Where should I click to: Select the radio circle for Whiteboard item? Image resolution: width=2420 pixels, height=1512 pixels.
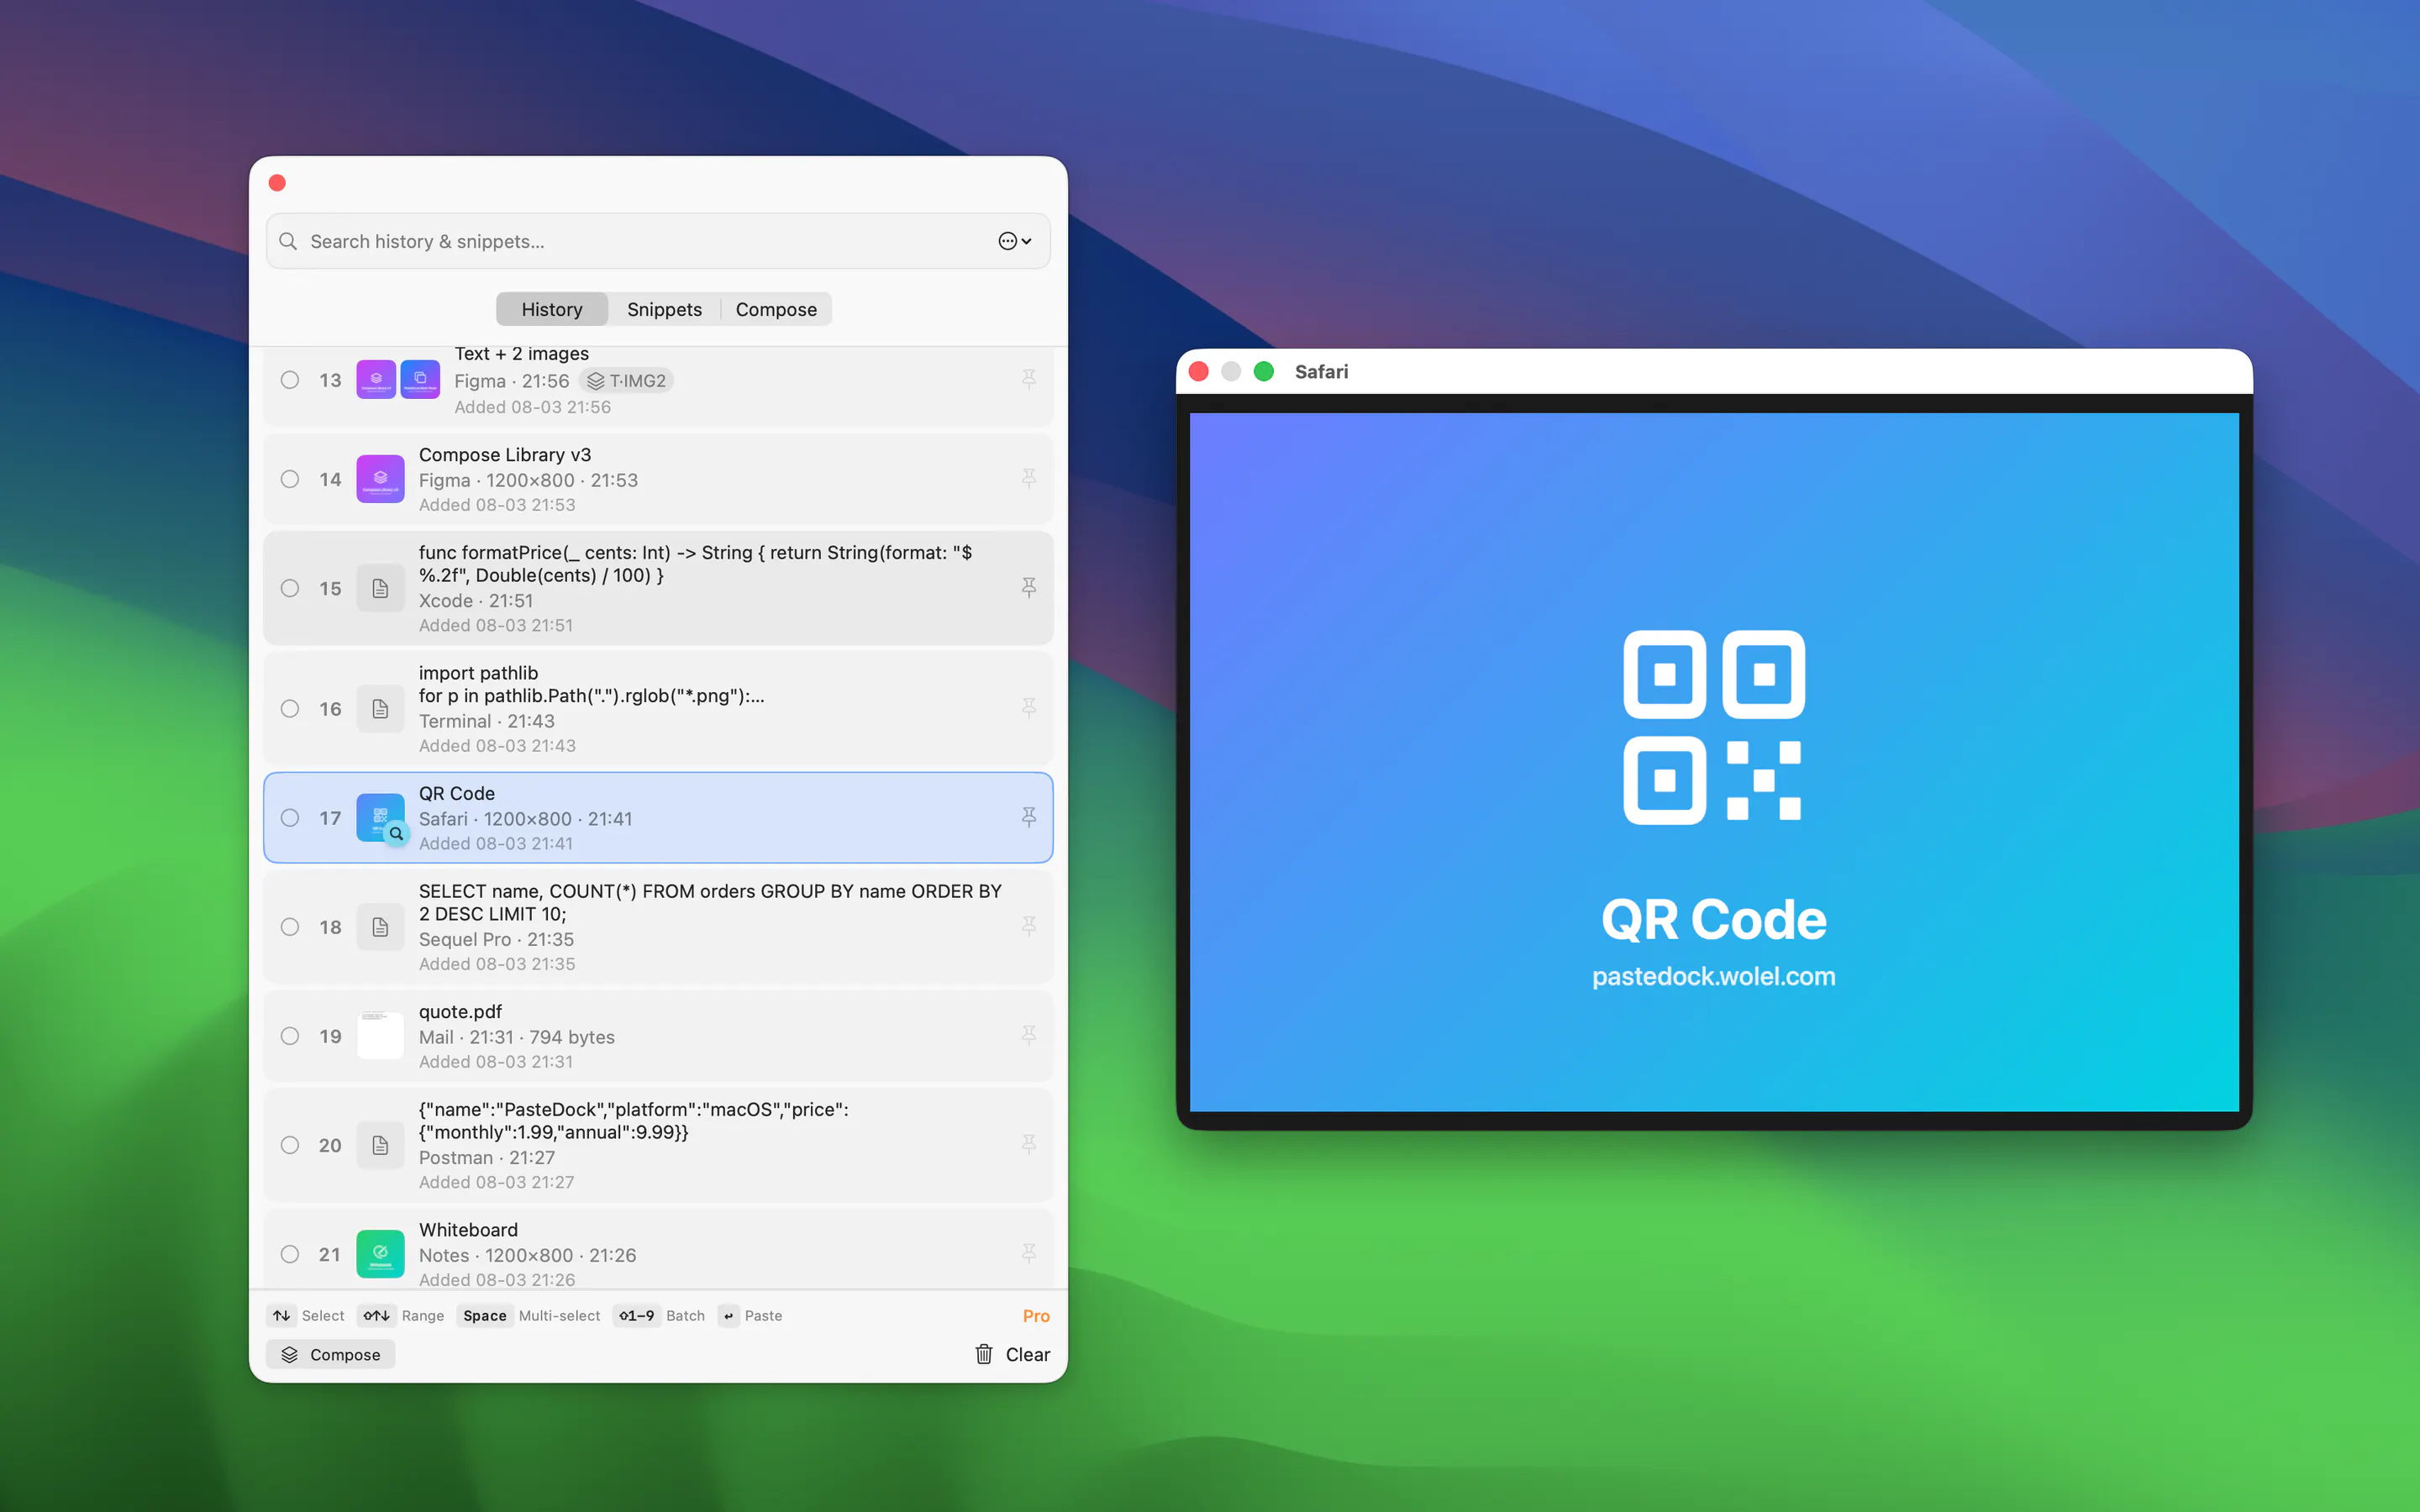tap(290, 1254)
